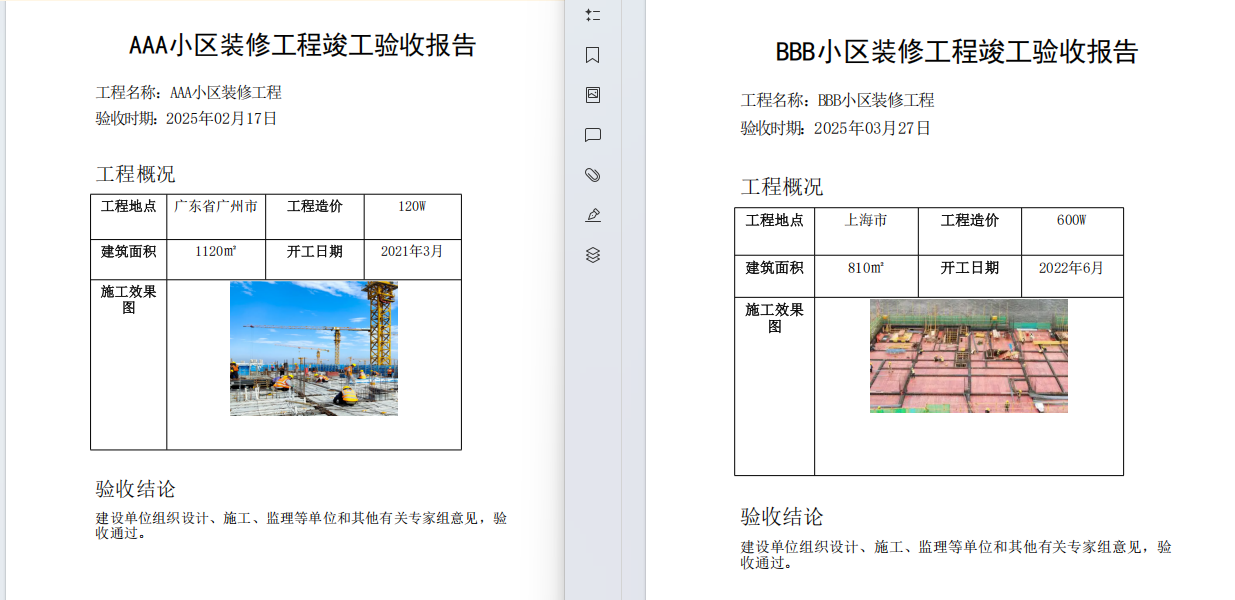Select the blue text 广东省广州市

tap(216, 205)
